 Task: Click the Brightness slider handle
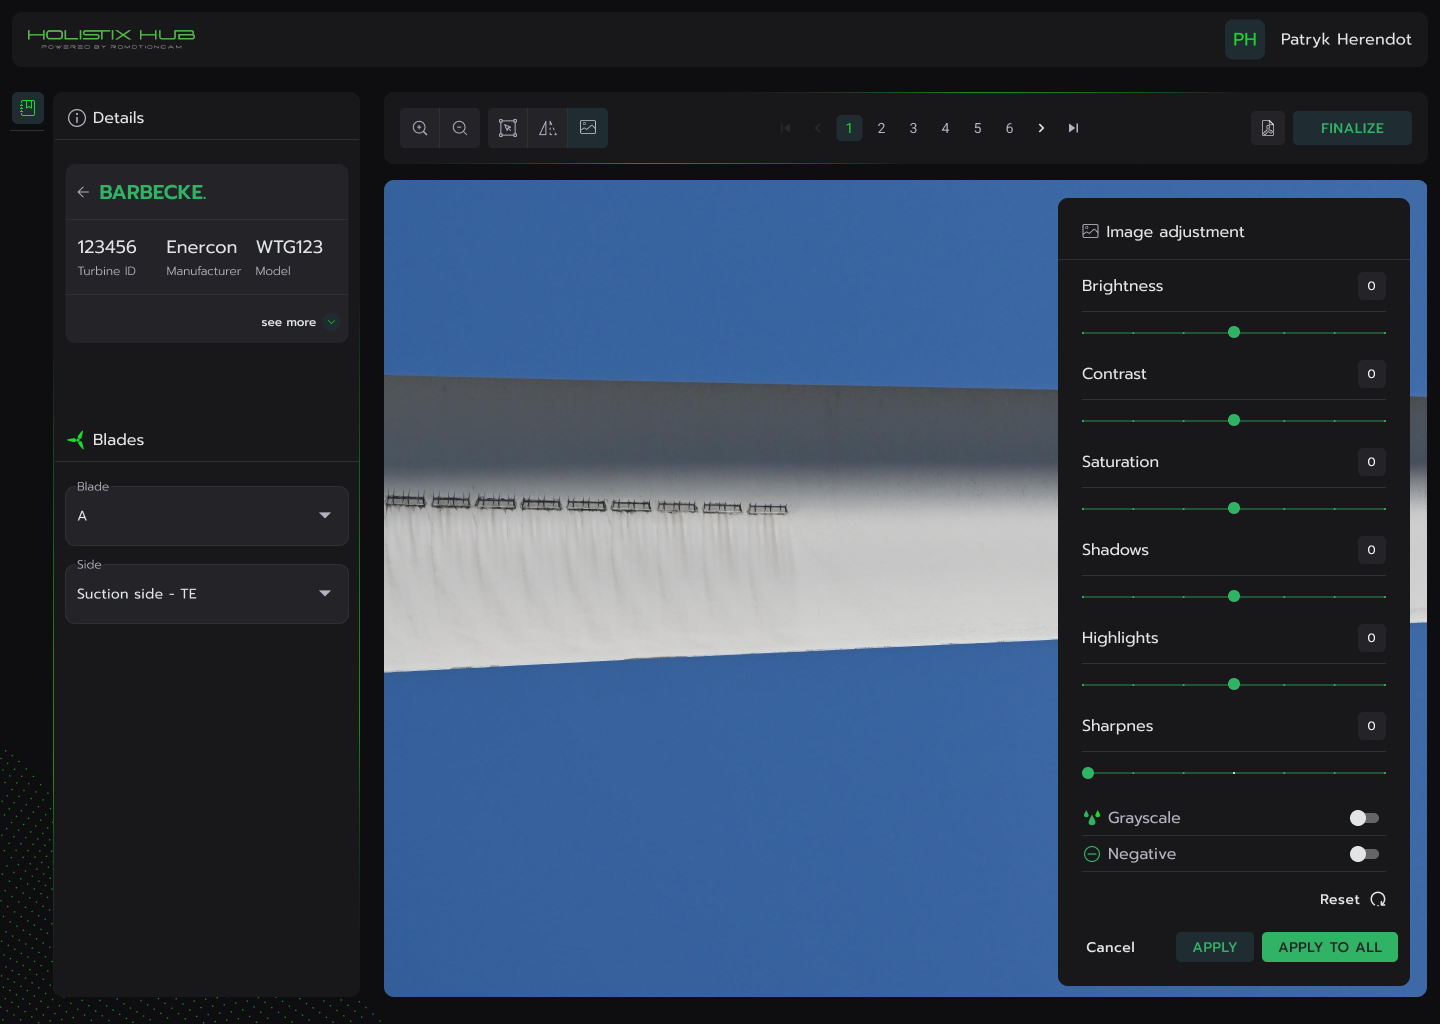[1234, 332]
